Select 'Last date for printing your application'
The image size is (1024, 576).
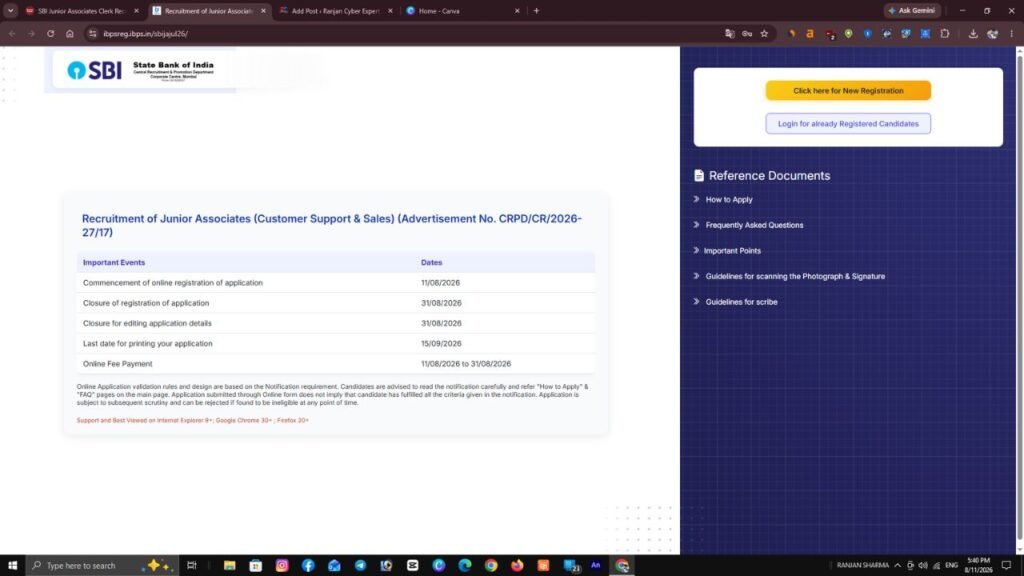click(x=148, y=344)
